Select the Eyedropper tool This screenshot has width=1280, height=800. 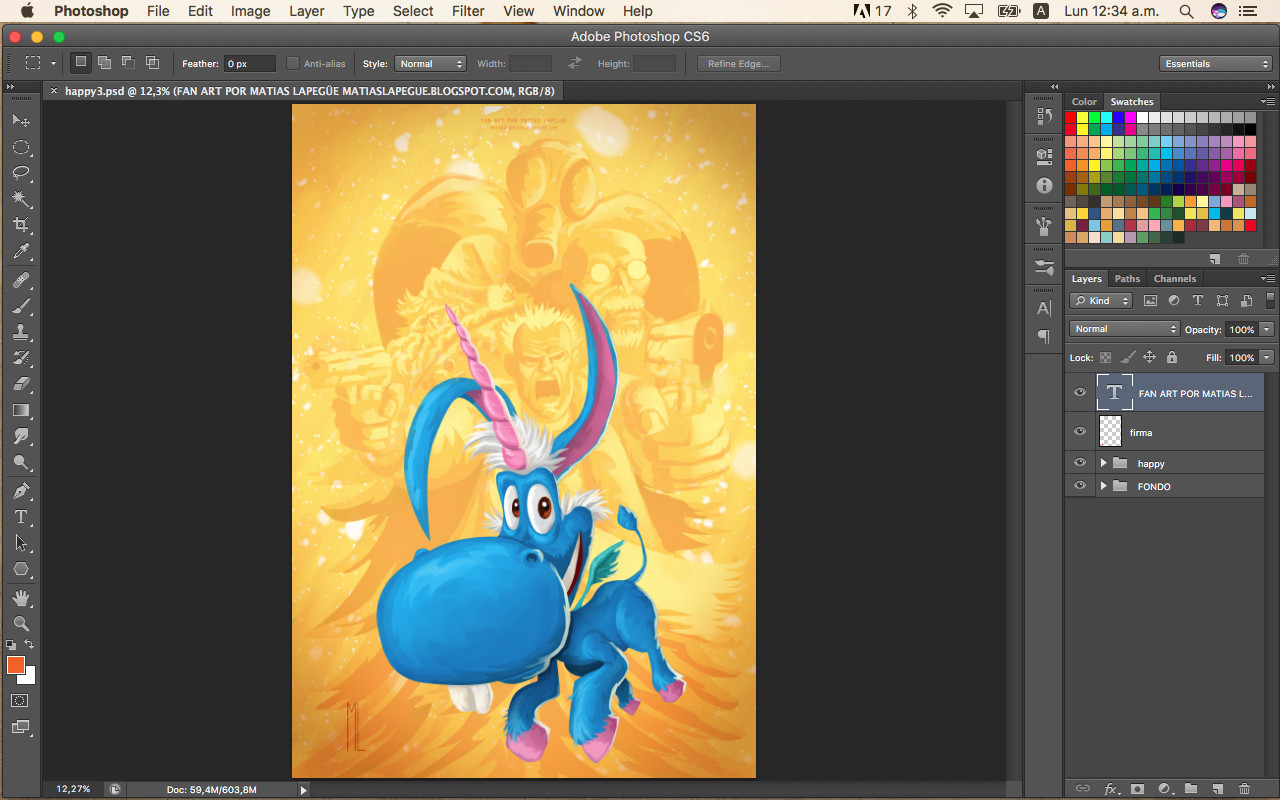pos(21,252)
